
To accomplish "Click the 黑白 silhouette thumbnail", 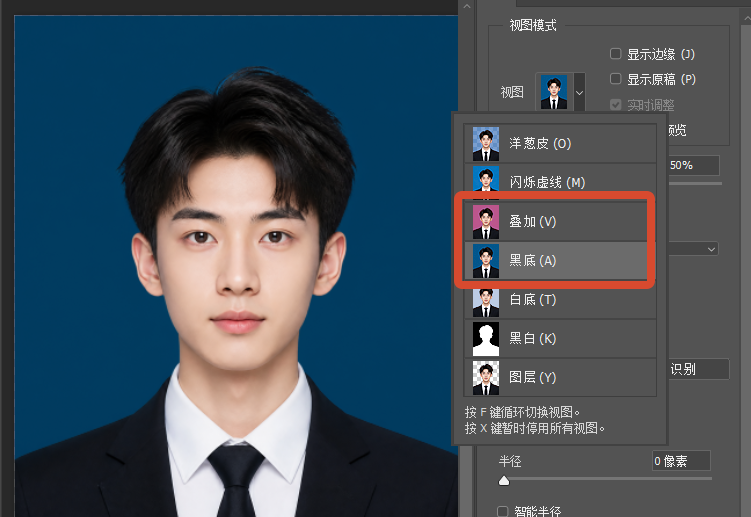I will coord(486,339).
